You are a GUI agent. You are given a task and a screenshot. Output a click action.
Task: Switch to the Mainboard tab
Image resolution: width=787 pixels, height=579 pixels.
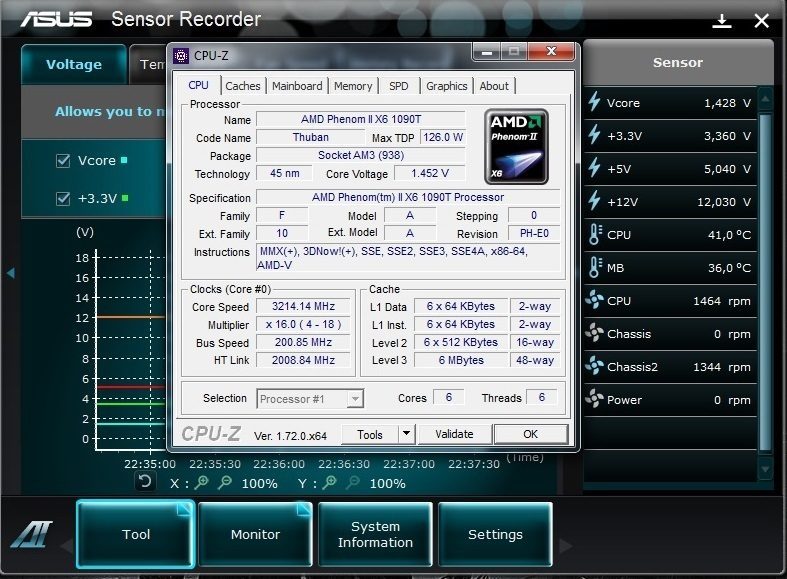click(x=297, y=86)
